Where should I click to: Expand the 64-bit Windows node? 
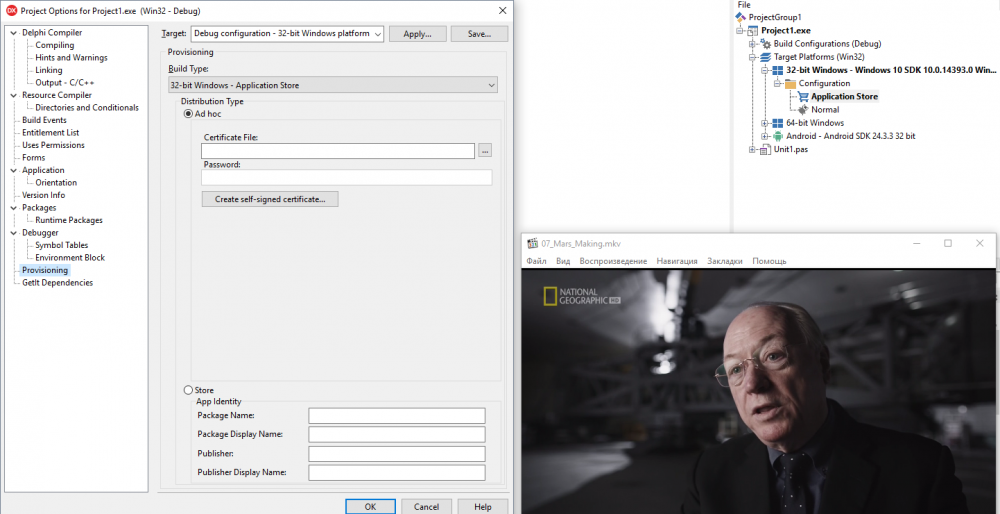(x=765, y=123)
